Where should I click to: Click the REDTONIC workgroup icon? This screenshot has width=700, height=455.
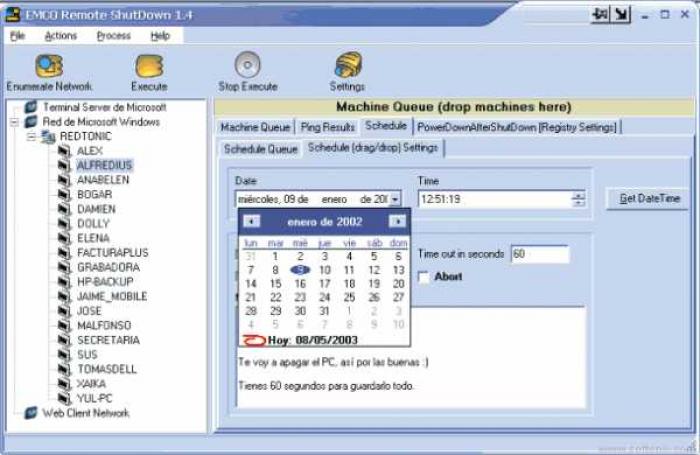click(x=48, y=137)
